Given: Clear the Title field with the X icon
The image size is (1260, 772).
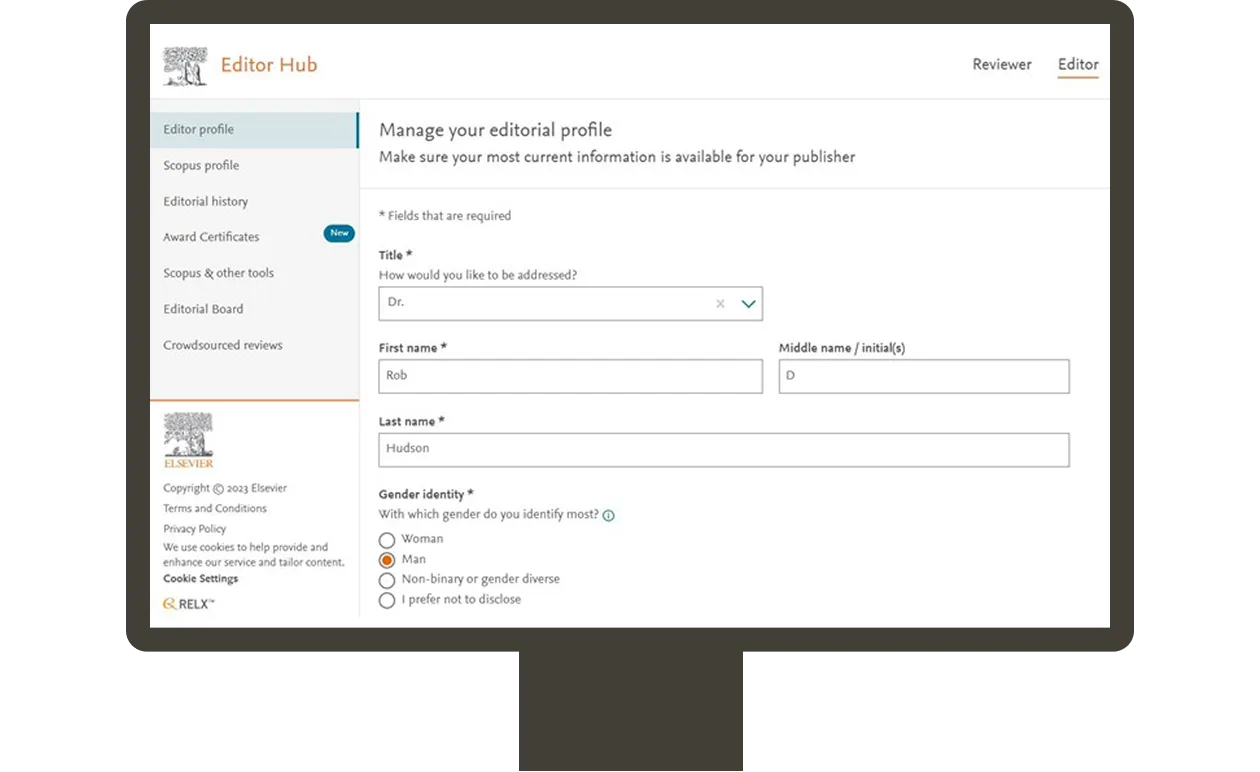Looking at the screenshot, I should [720, 304].
